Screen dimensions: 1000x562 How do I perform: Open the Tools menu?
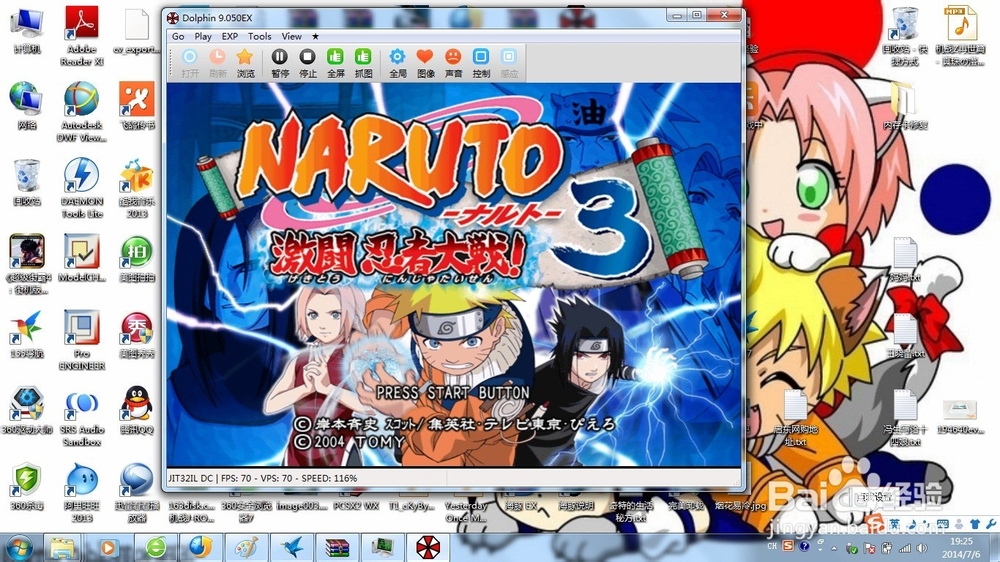coord(260,36)
